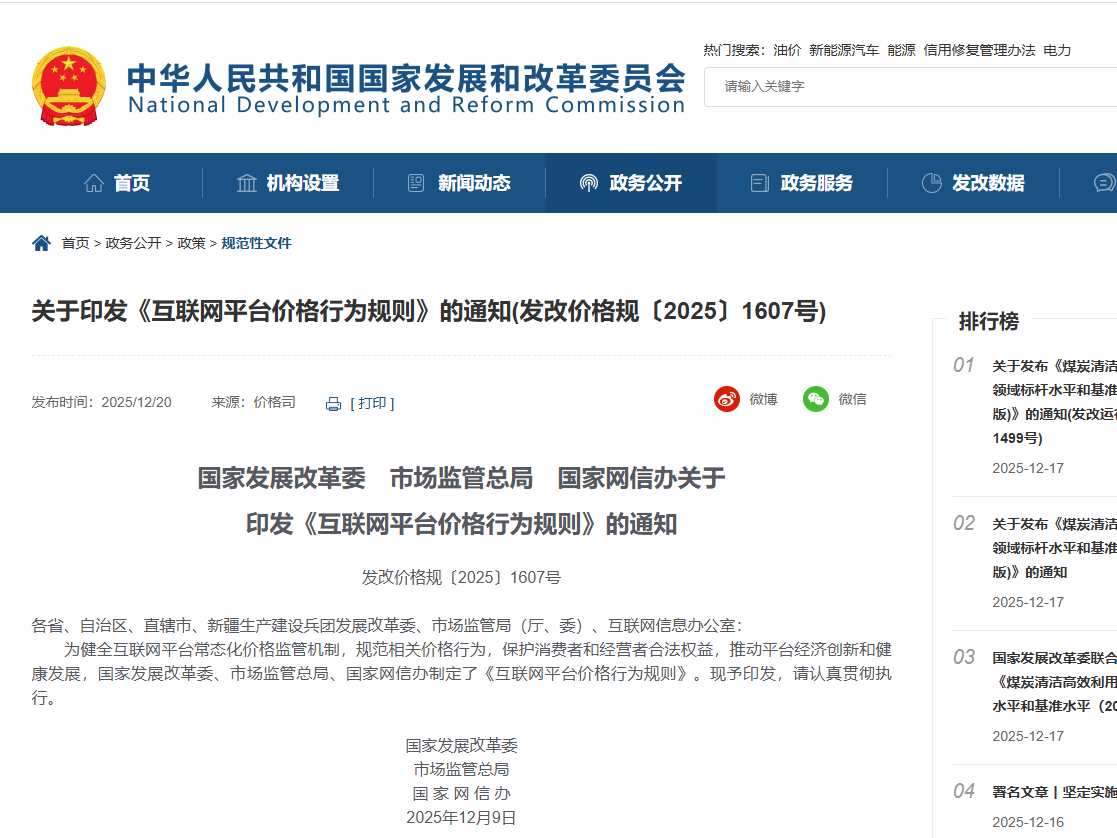Click the building icon beside 机构设置

click(x=246, y=183)
